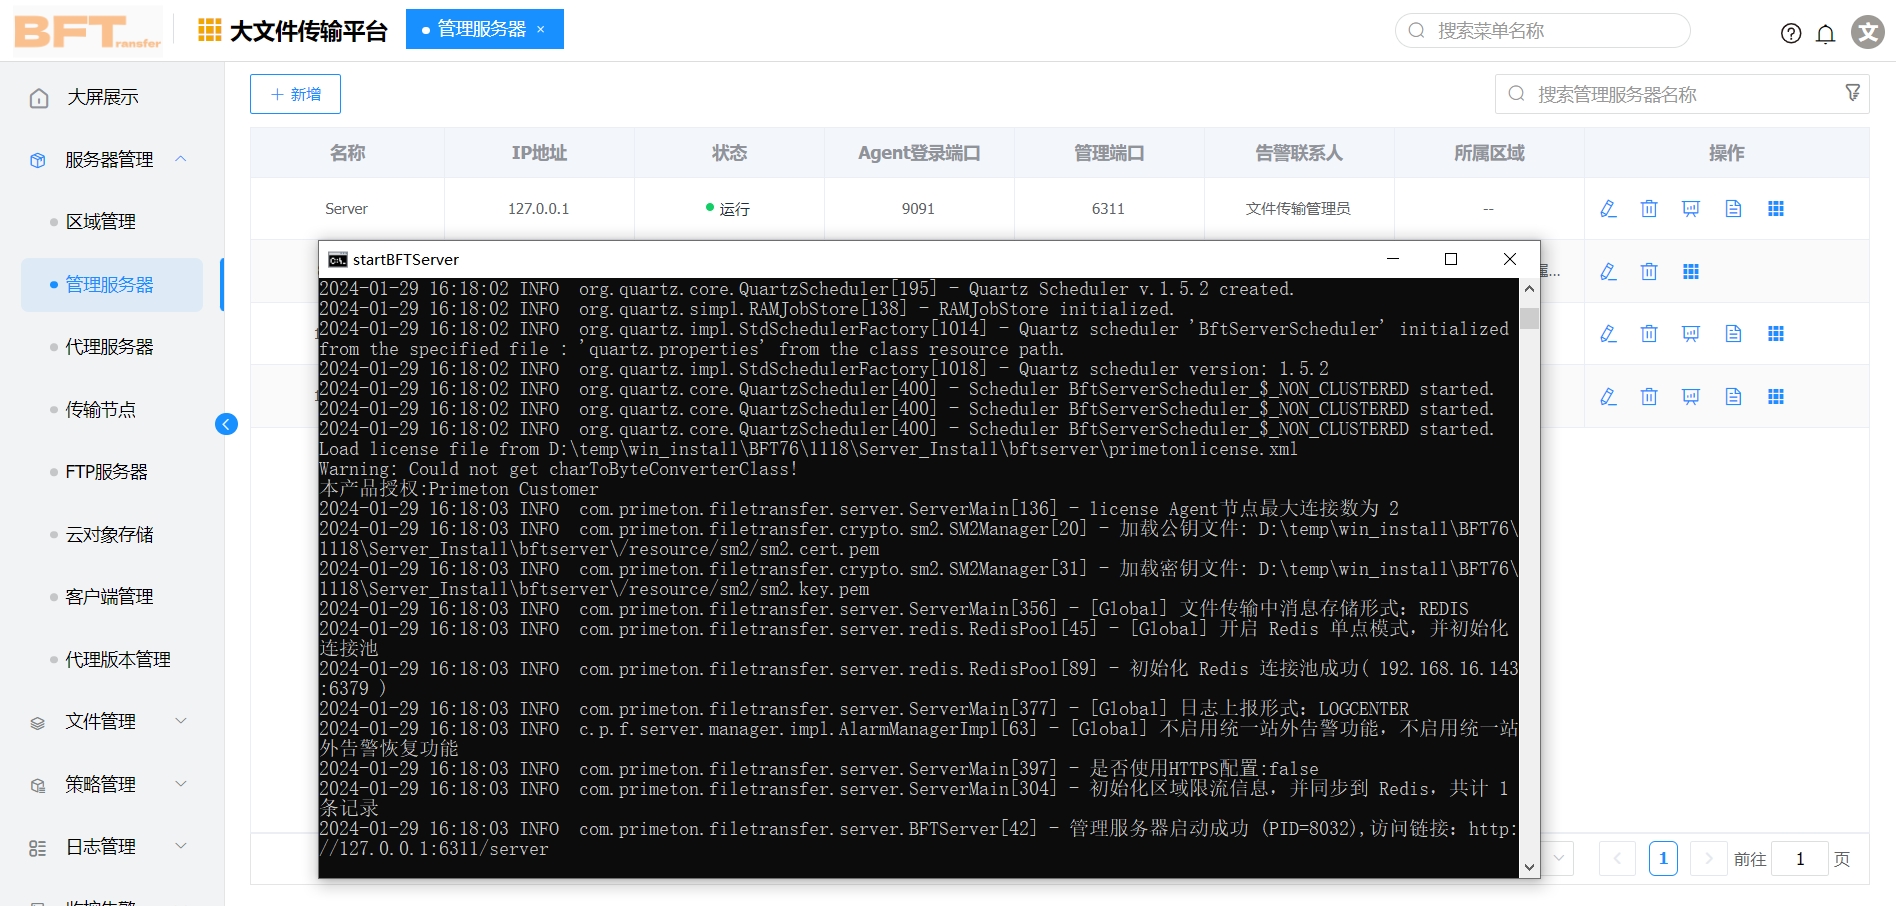The height and width of the screenshot is (906, 1896).
Task: Click the 新增 button
Action: [295, 94]
